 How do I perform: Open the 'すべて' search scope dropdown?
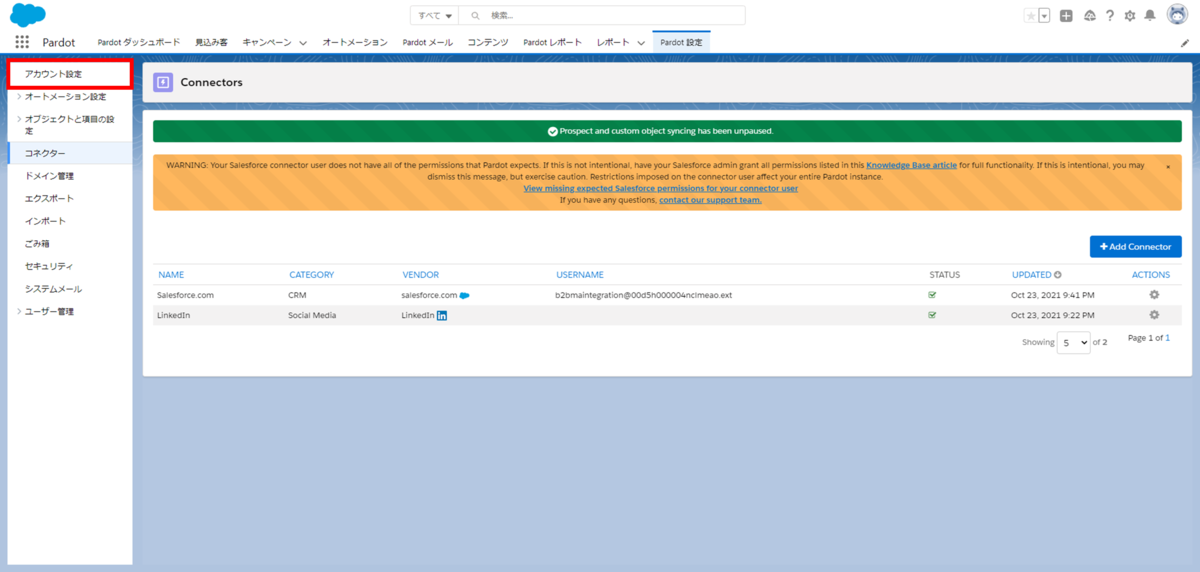(x=435, y=16)
